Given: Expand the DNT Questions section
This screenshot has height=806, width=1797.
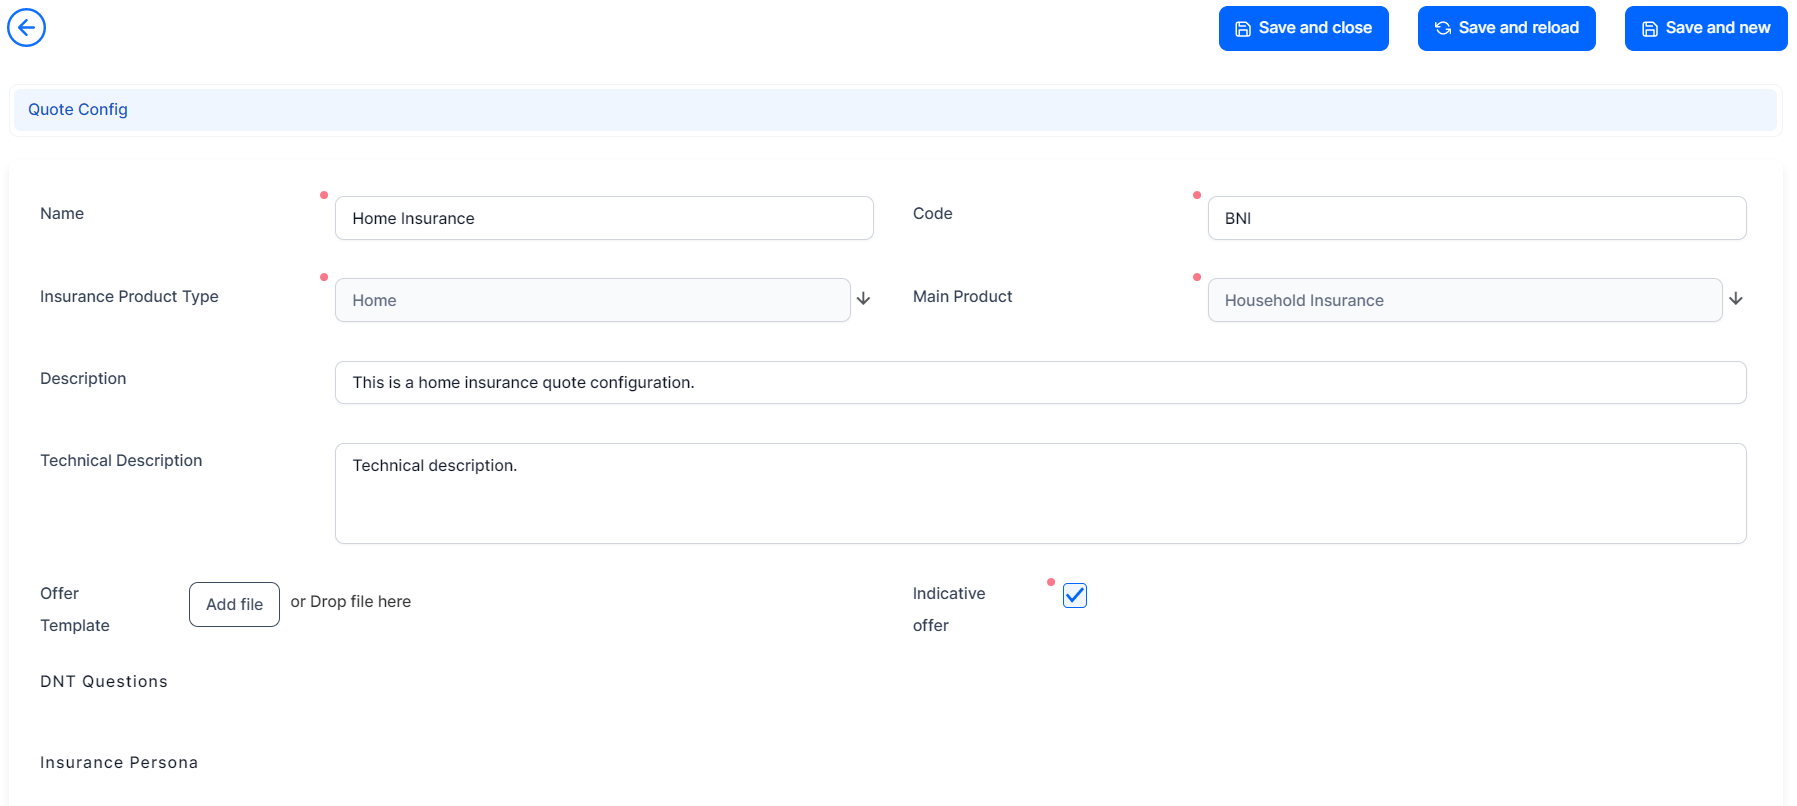Looking at the screenshot, I should (104, 682).
